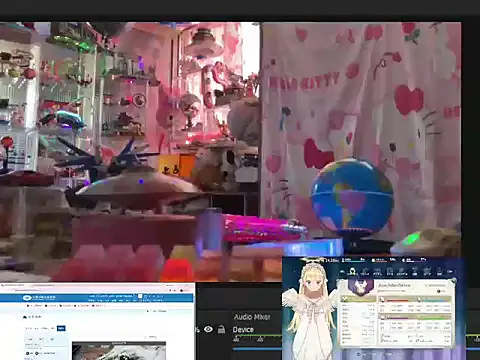Select the Audio Mixer panel title
Image resolution: width=480 pixels, height=360 pixels.
(252, 317)
